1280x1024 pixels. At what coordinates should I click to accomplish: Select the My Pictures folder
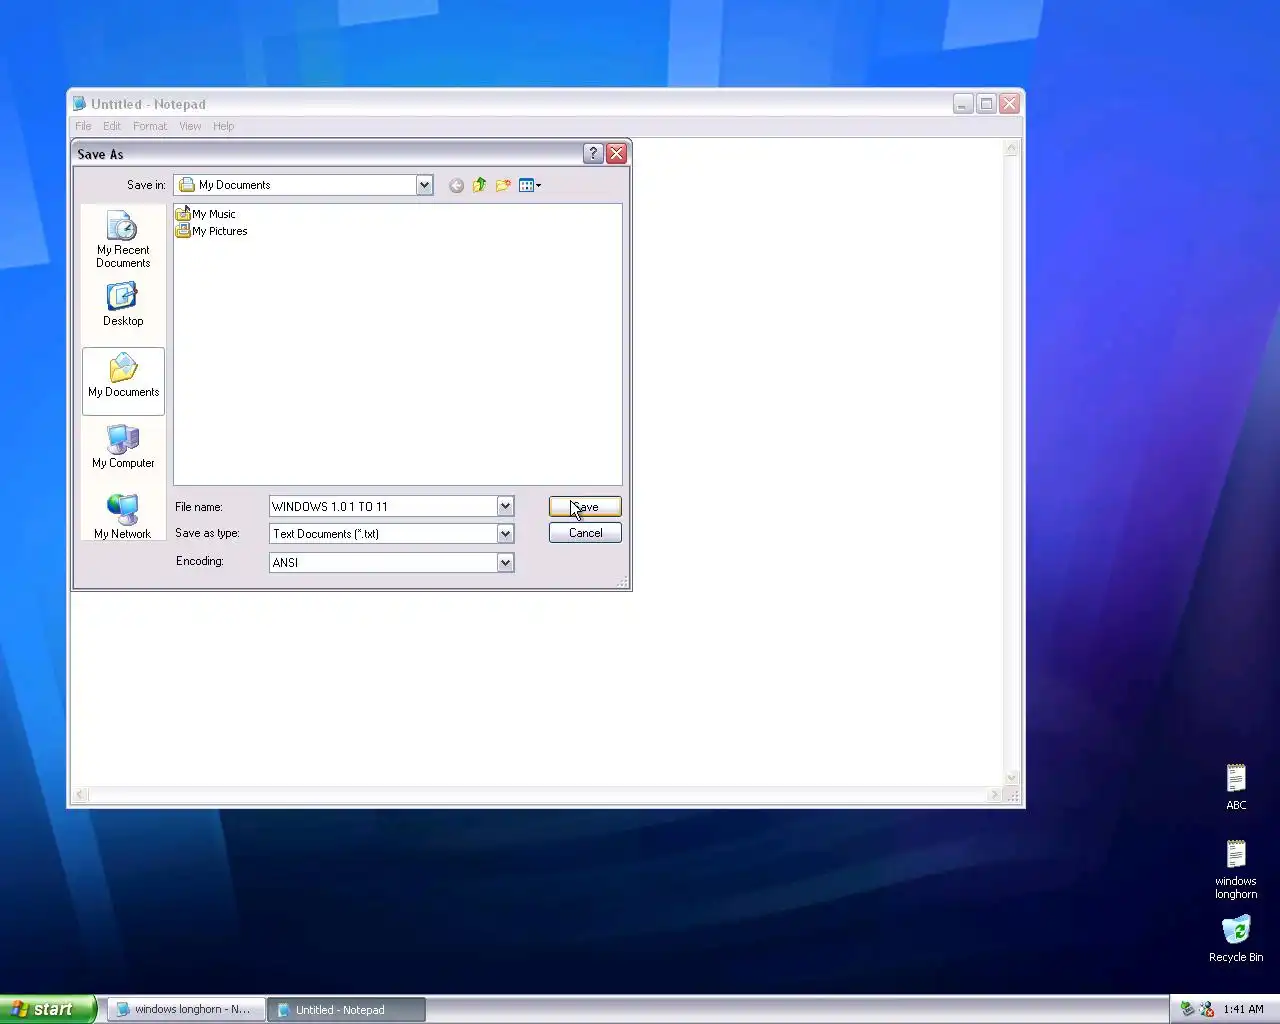212,231
